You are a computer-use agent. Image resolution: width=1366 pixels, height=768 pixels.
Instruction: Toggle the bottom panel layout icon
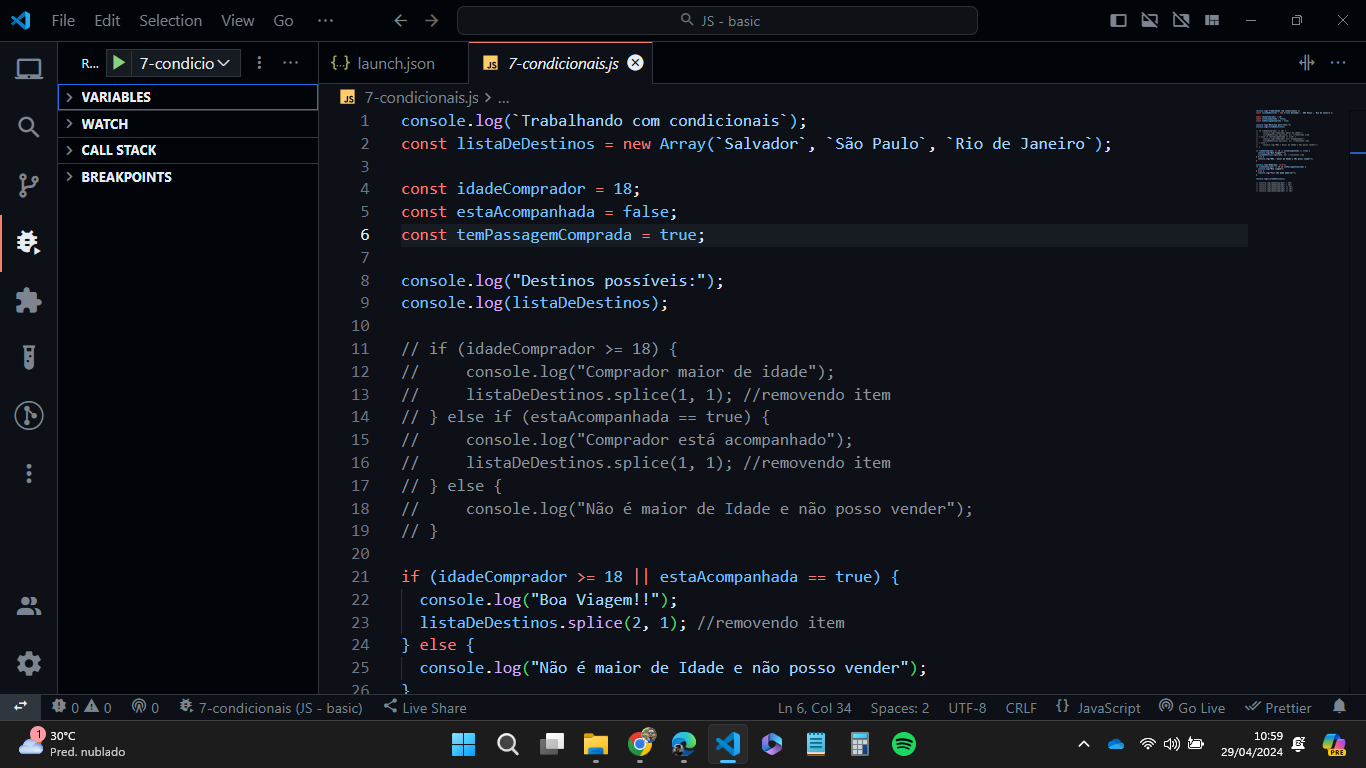pos(1150,20)
